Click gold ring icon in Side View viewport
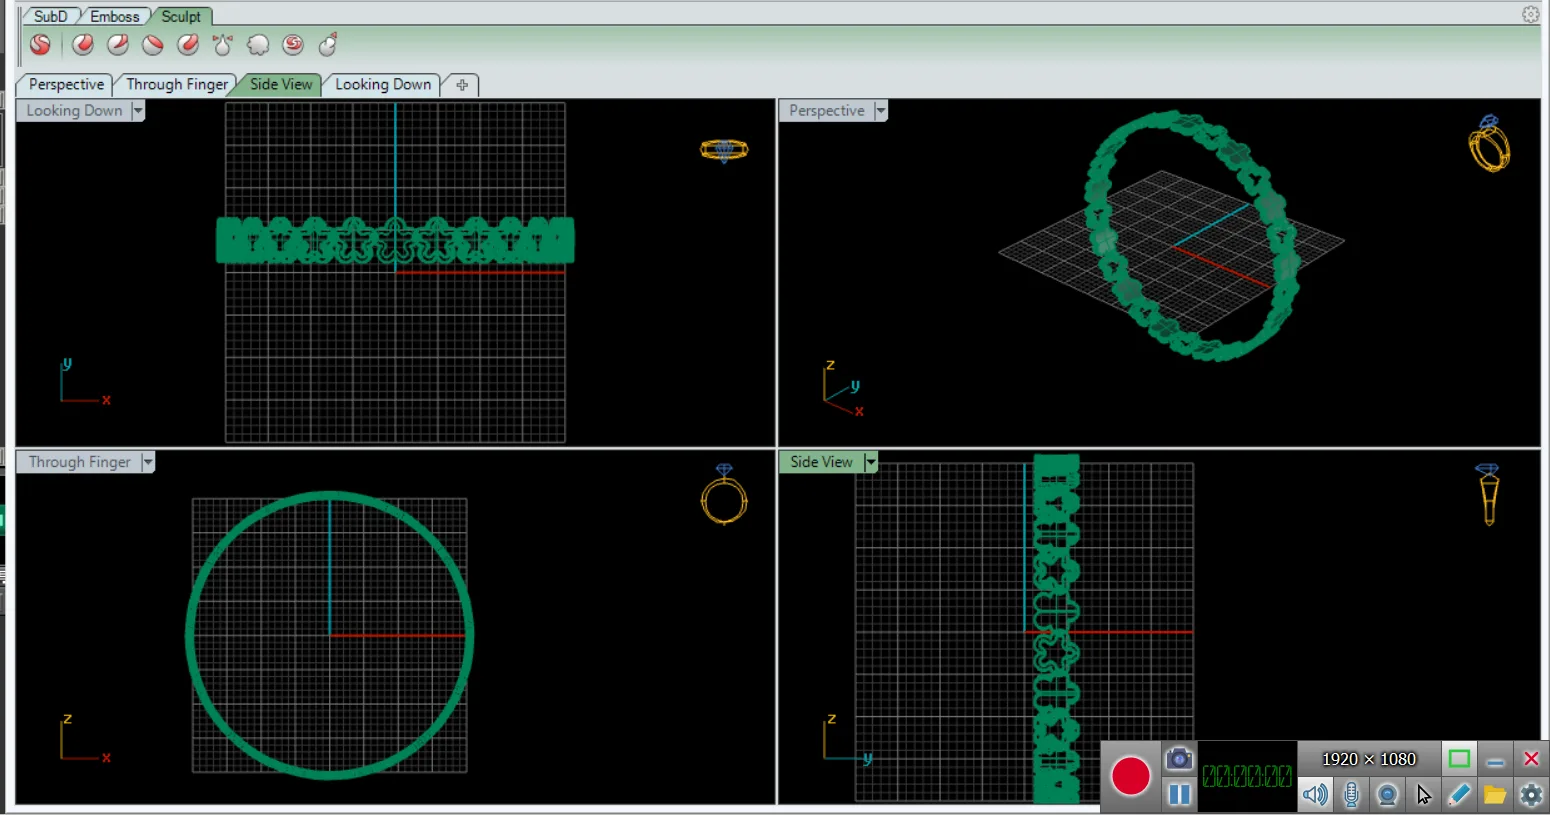 point(1488,494)
